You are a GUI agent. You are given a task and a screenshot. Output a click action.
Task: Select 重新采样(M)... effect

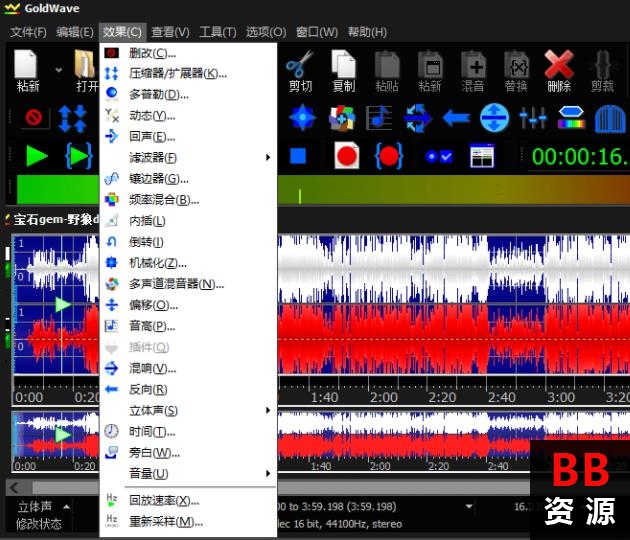click(188, 522)
